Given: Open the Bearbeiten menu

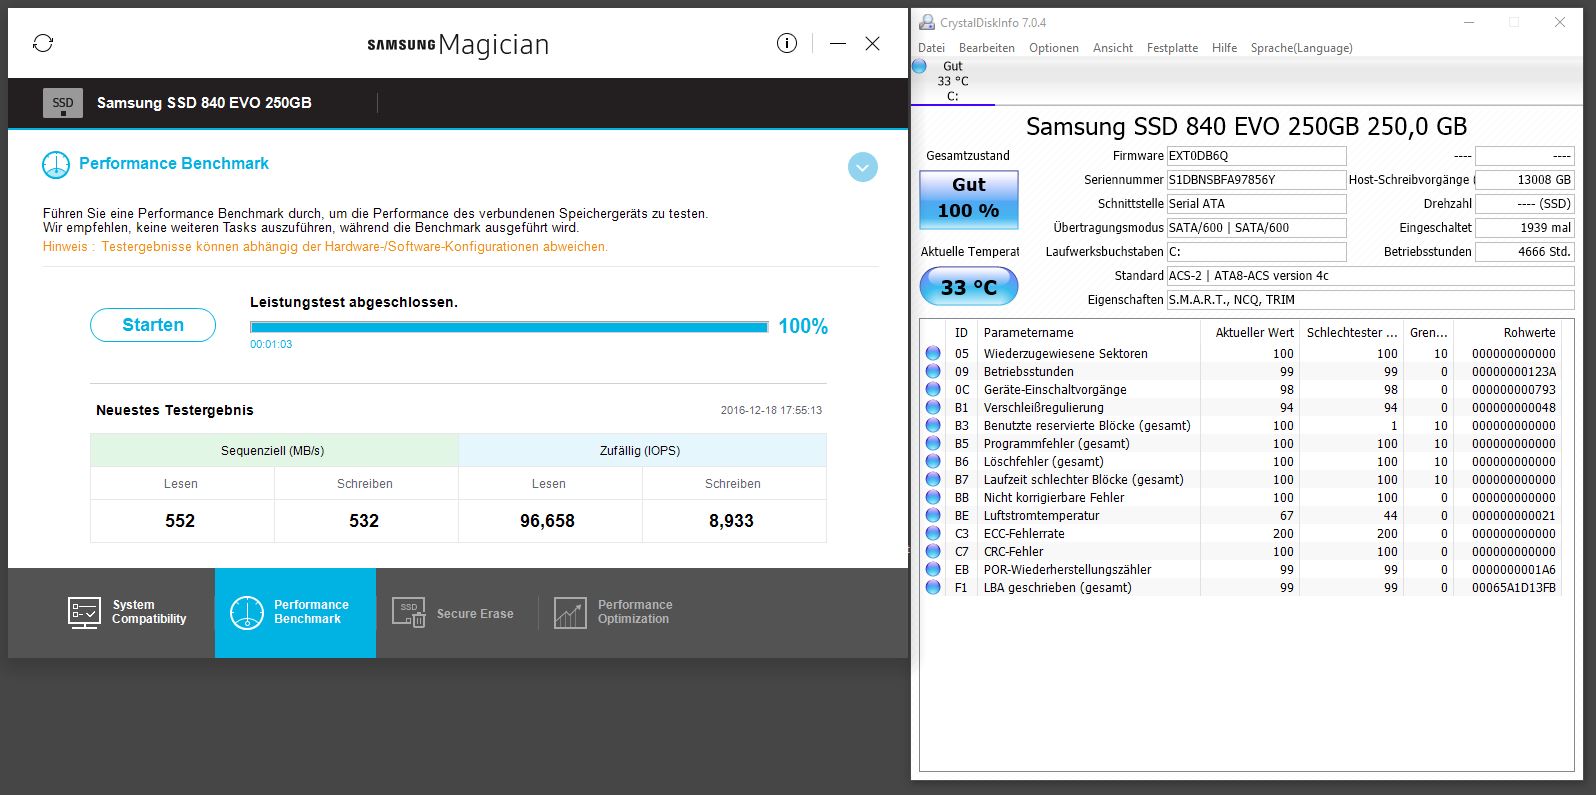Looking at the screenshot, I should [x=987, y=48].
